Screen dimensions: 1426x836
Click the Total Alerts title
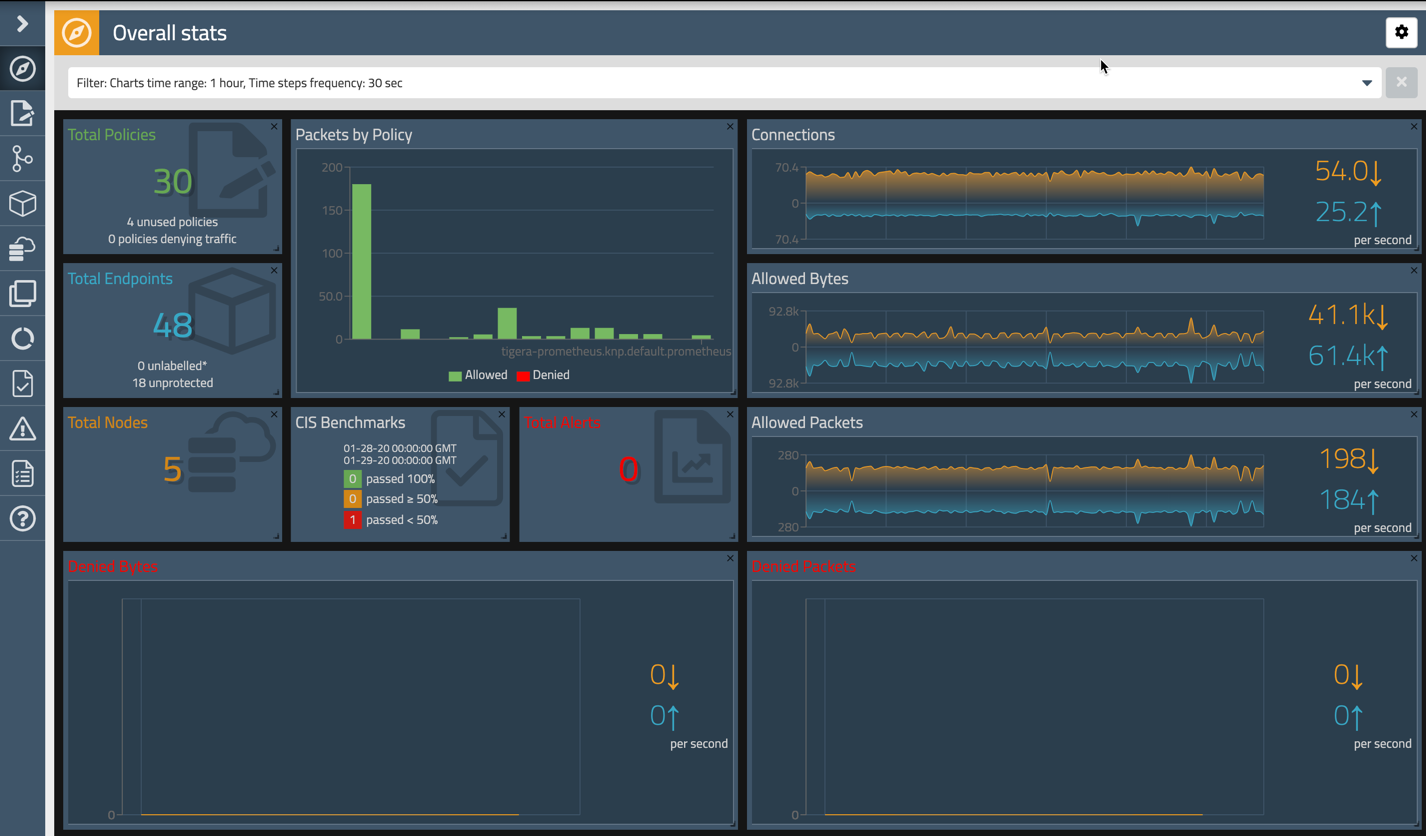[562, 423]
